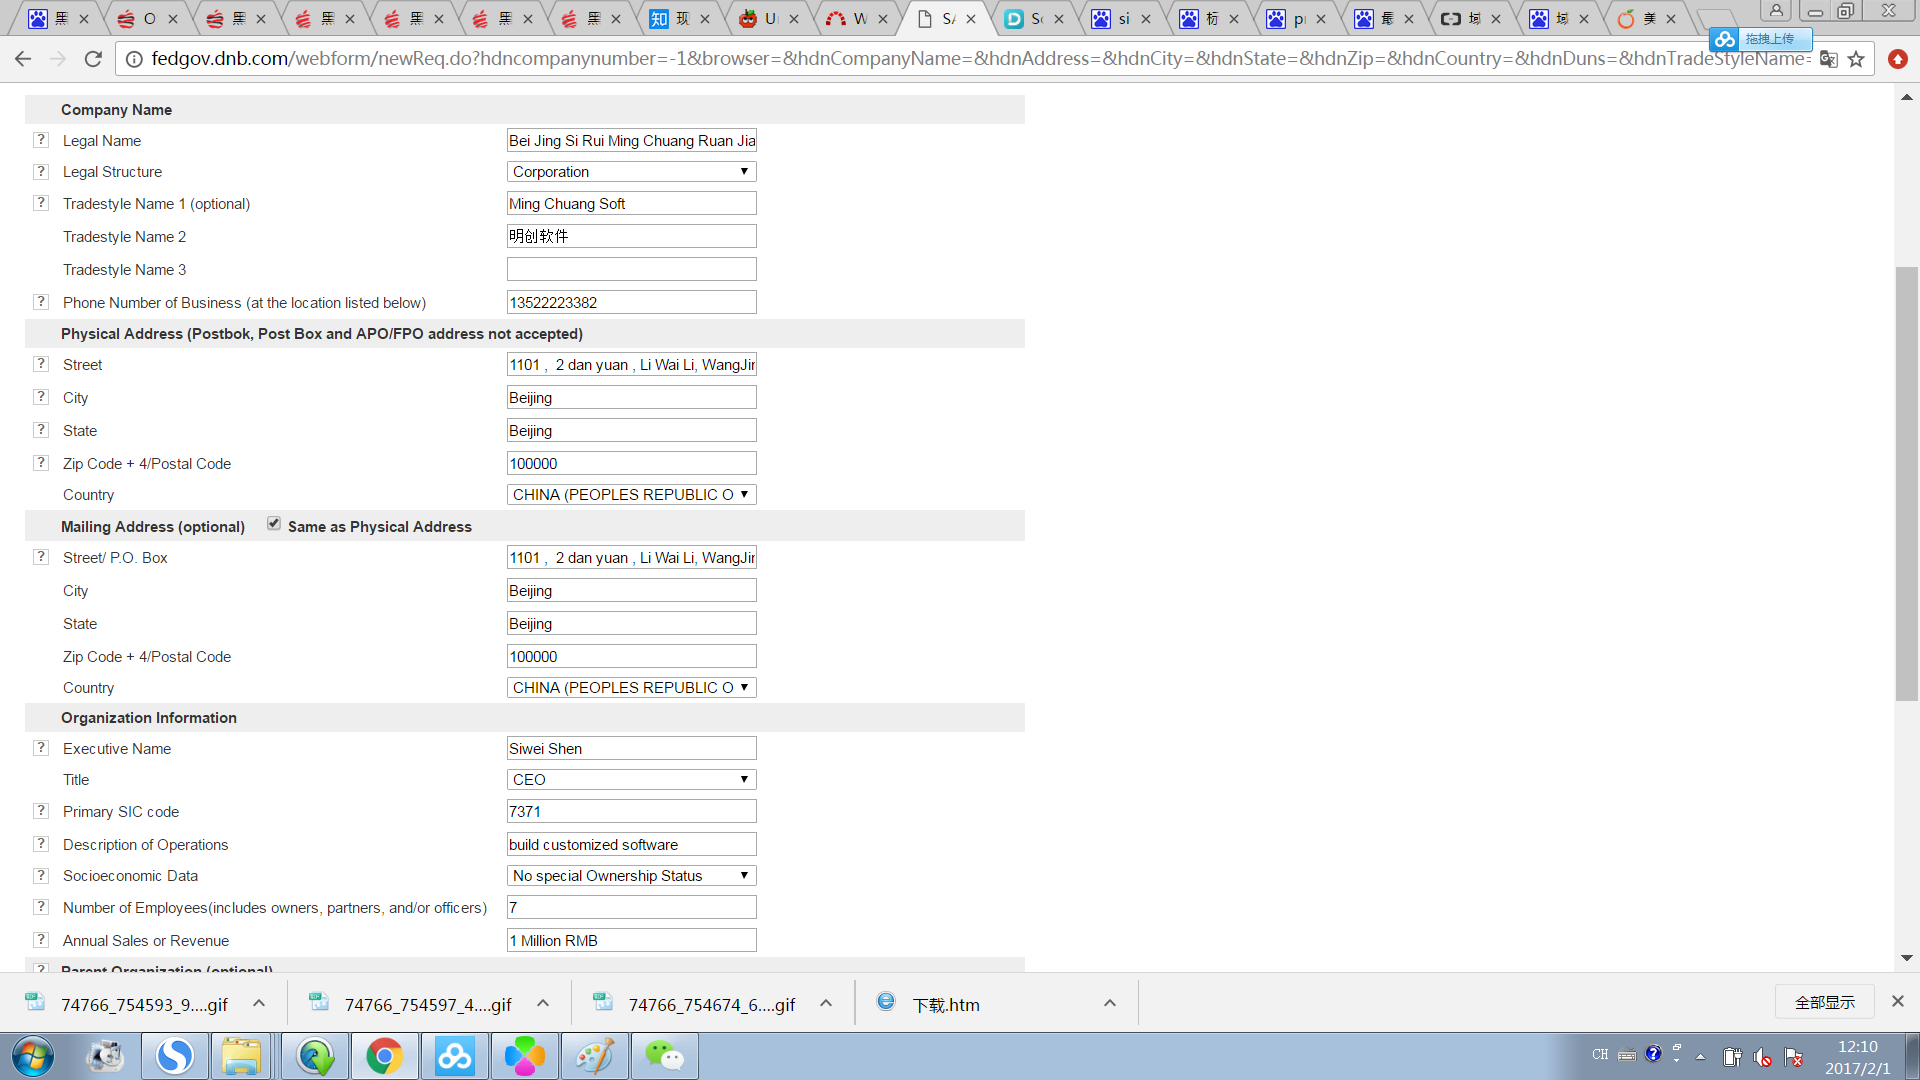Expand options arrow for 74766_754593 gif download
This screenshot has height=1080, width=1920.
[259, 1003]
